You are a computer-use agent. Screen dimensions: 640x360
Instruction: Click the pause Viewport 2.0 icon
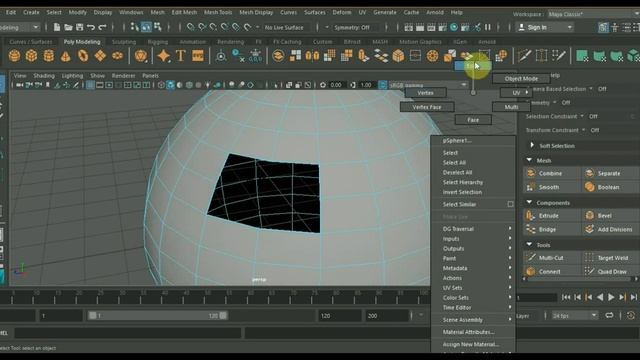point(488,27)
